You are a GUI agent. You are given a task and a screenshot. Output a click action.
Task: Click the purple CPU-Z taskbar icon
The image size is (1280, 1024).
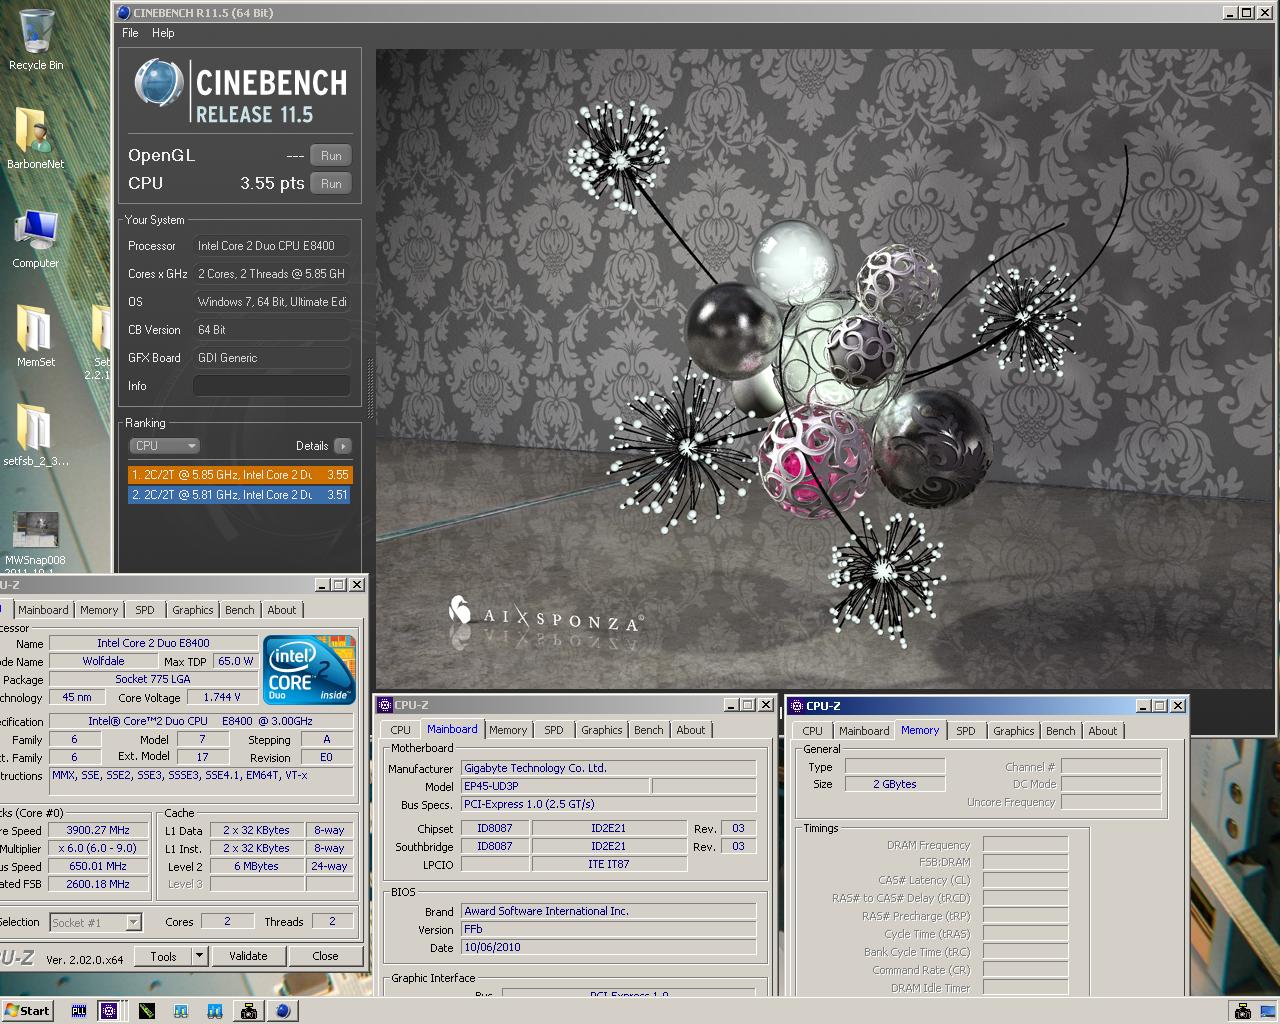coord(109,1011)
